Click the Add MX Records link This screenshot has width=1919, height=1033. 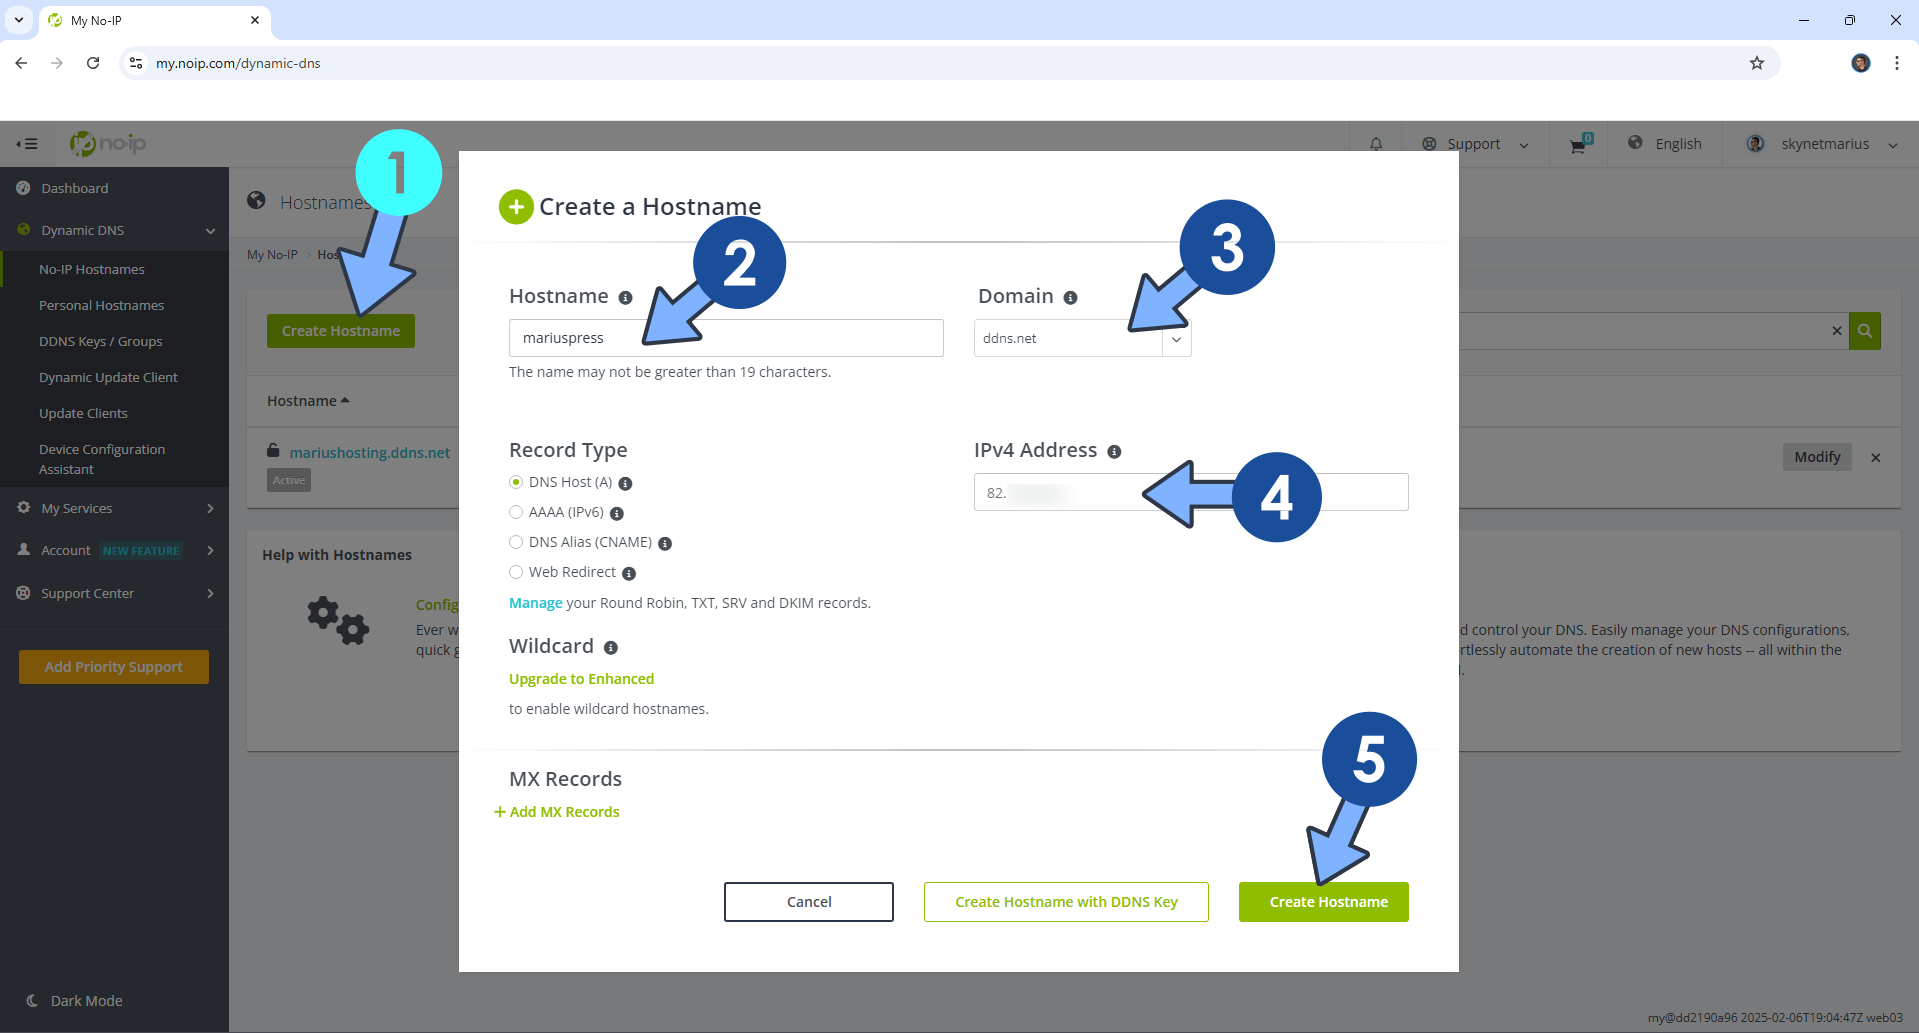tap(557, 812)
